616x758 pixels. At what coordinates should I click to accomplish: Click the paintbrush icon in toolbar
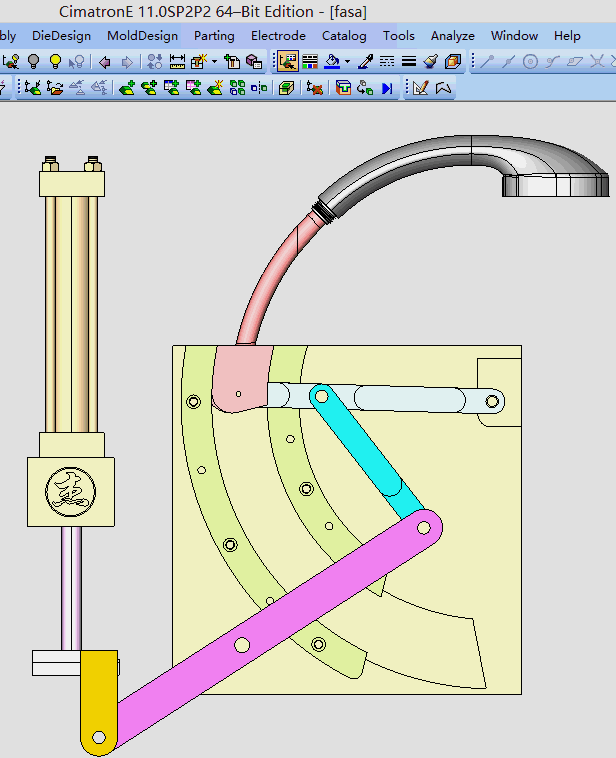point(432,62)
